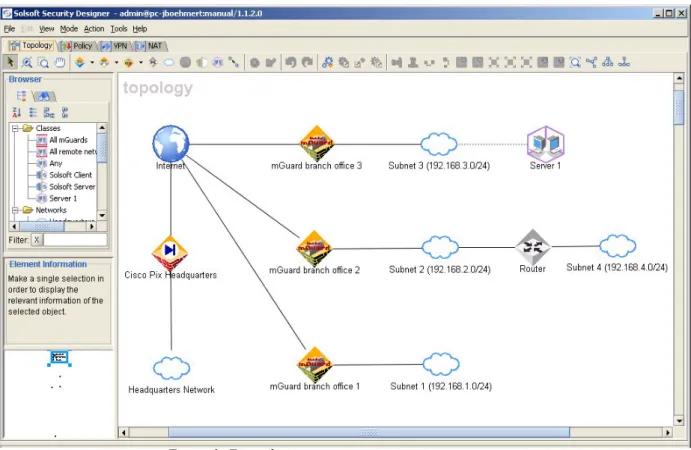Open the Help menu

pyautogui.click(x=140, y=29)
